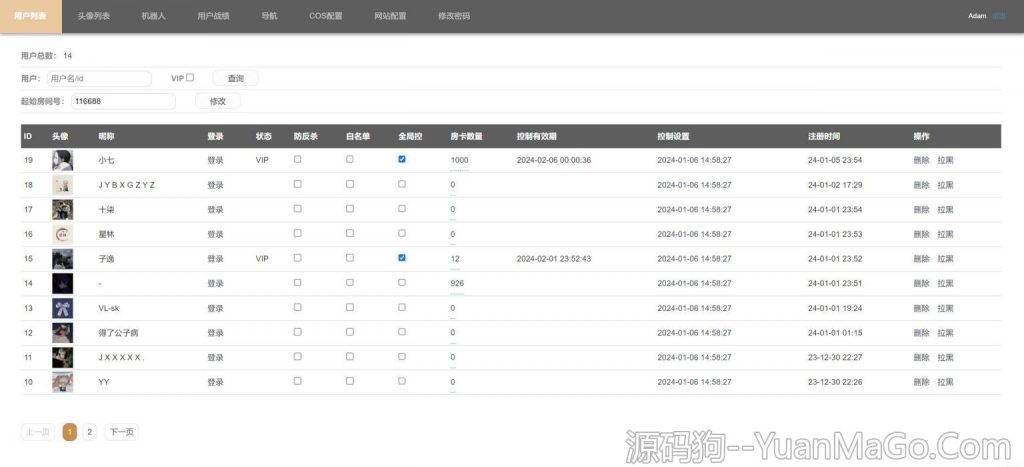Click the 房卡数量 column header
Viewport: 1024px width, 467px height.
466,137
